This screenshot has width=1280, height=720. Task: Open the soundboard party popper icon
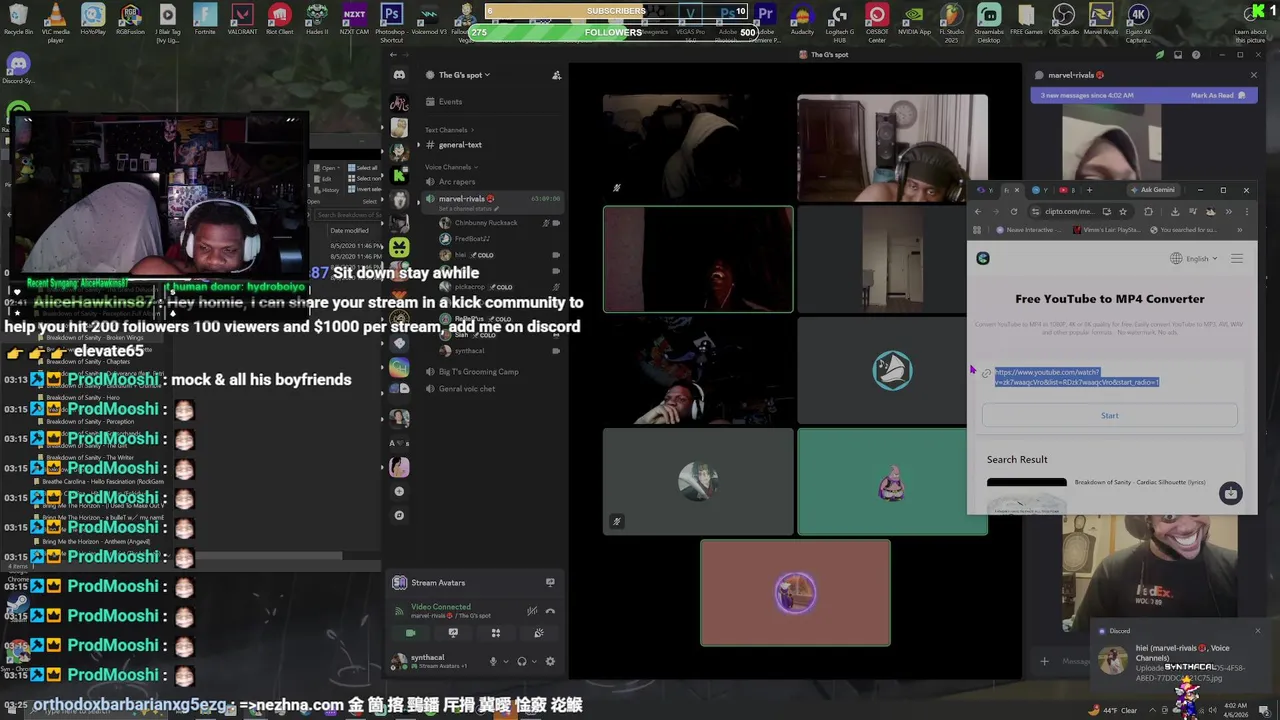pyautogui.click(x=539, y=633)
